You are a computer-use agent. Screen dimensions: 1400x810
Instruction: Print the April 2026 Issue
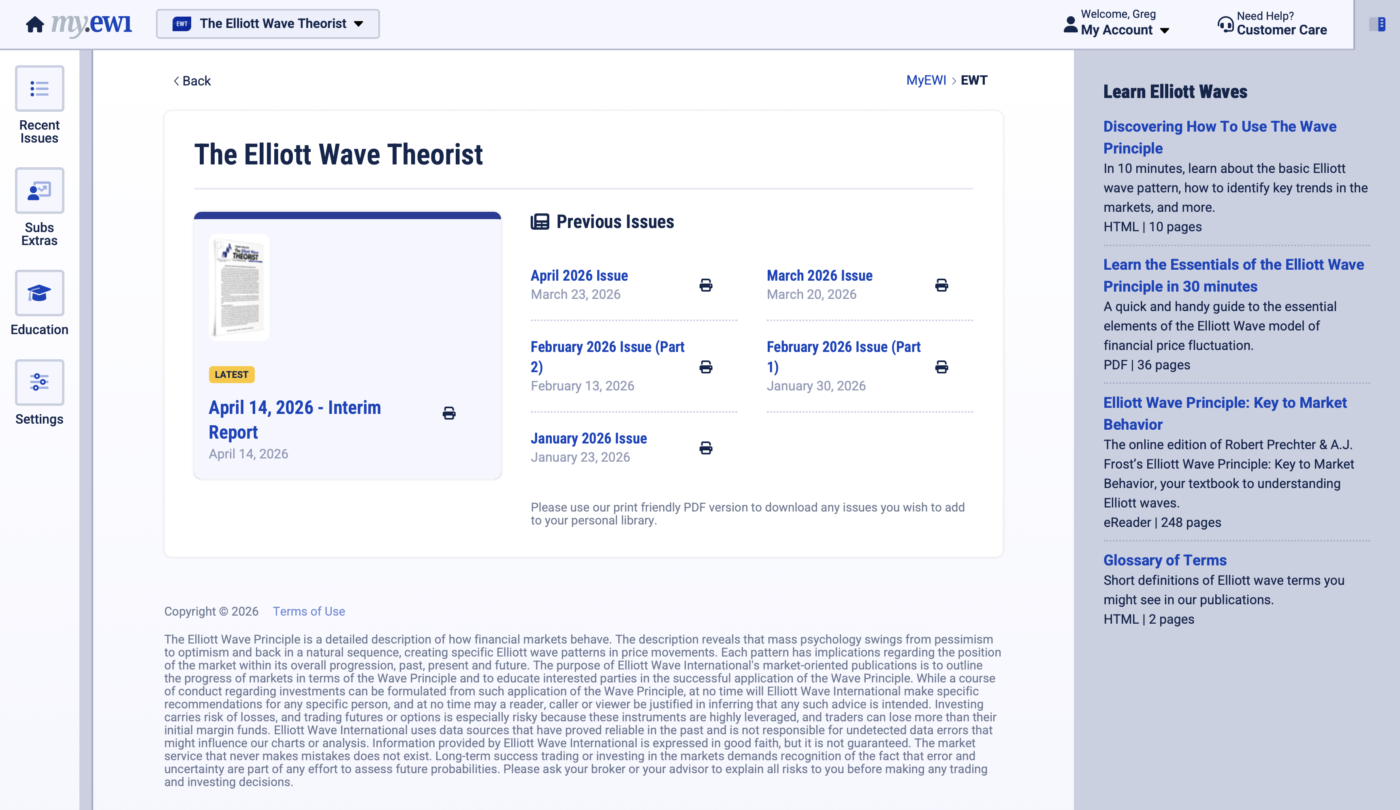pyautogui.click(x=706, y=285)
